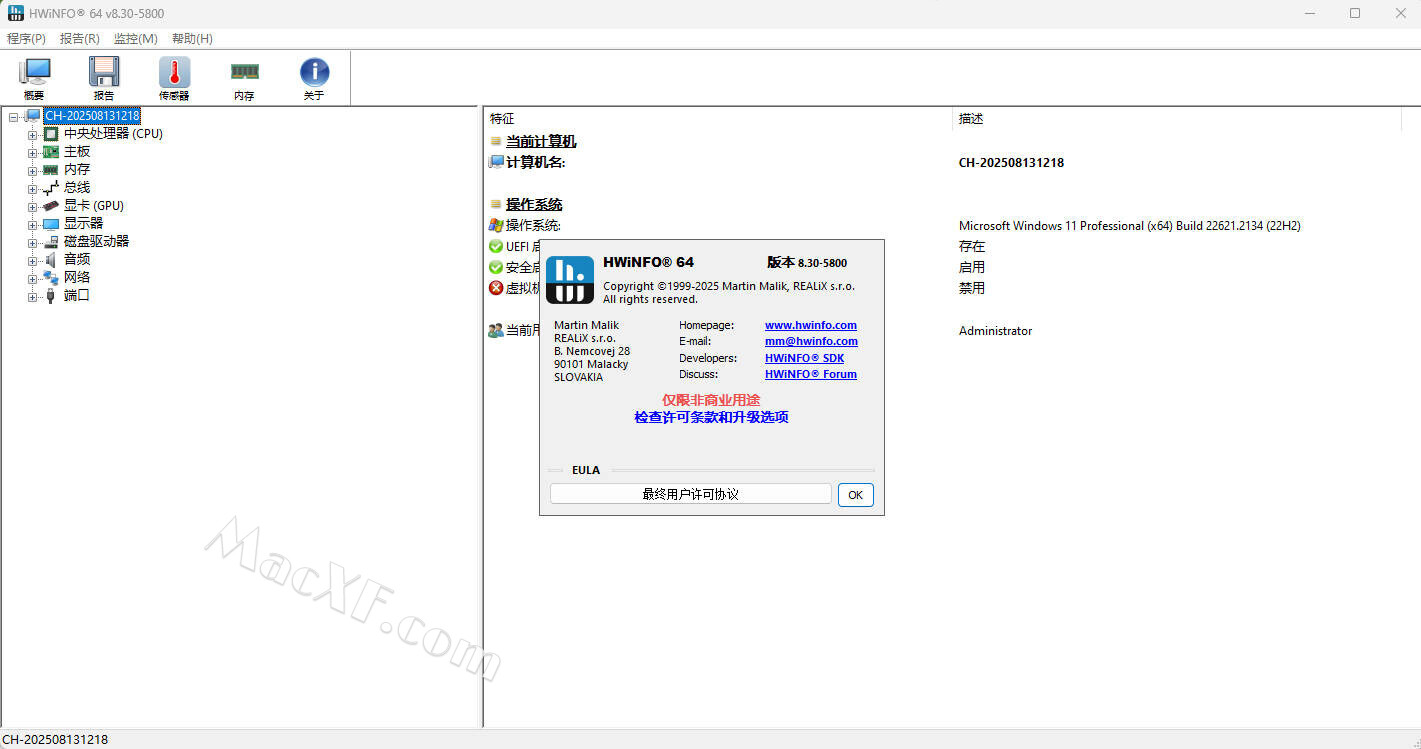The width and height of the screenshot is (1421, 749).
Task: Select the 显卡 (GPU) tree item
Action: coord(93,206)
